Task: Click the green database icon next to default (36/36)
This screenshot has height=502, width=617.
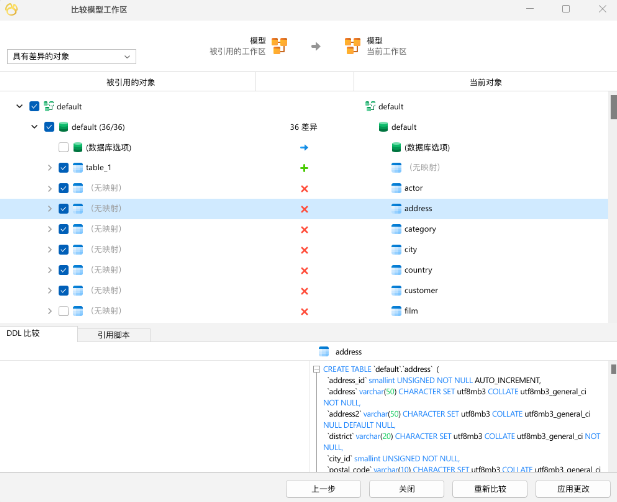Action: (63, 127)
